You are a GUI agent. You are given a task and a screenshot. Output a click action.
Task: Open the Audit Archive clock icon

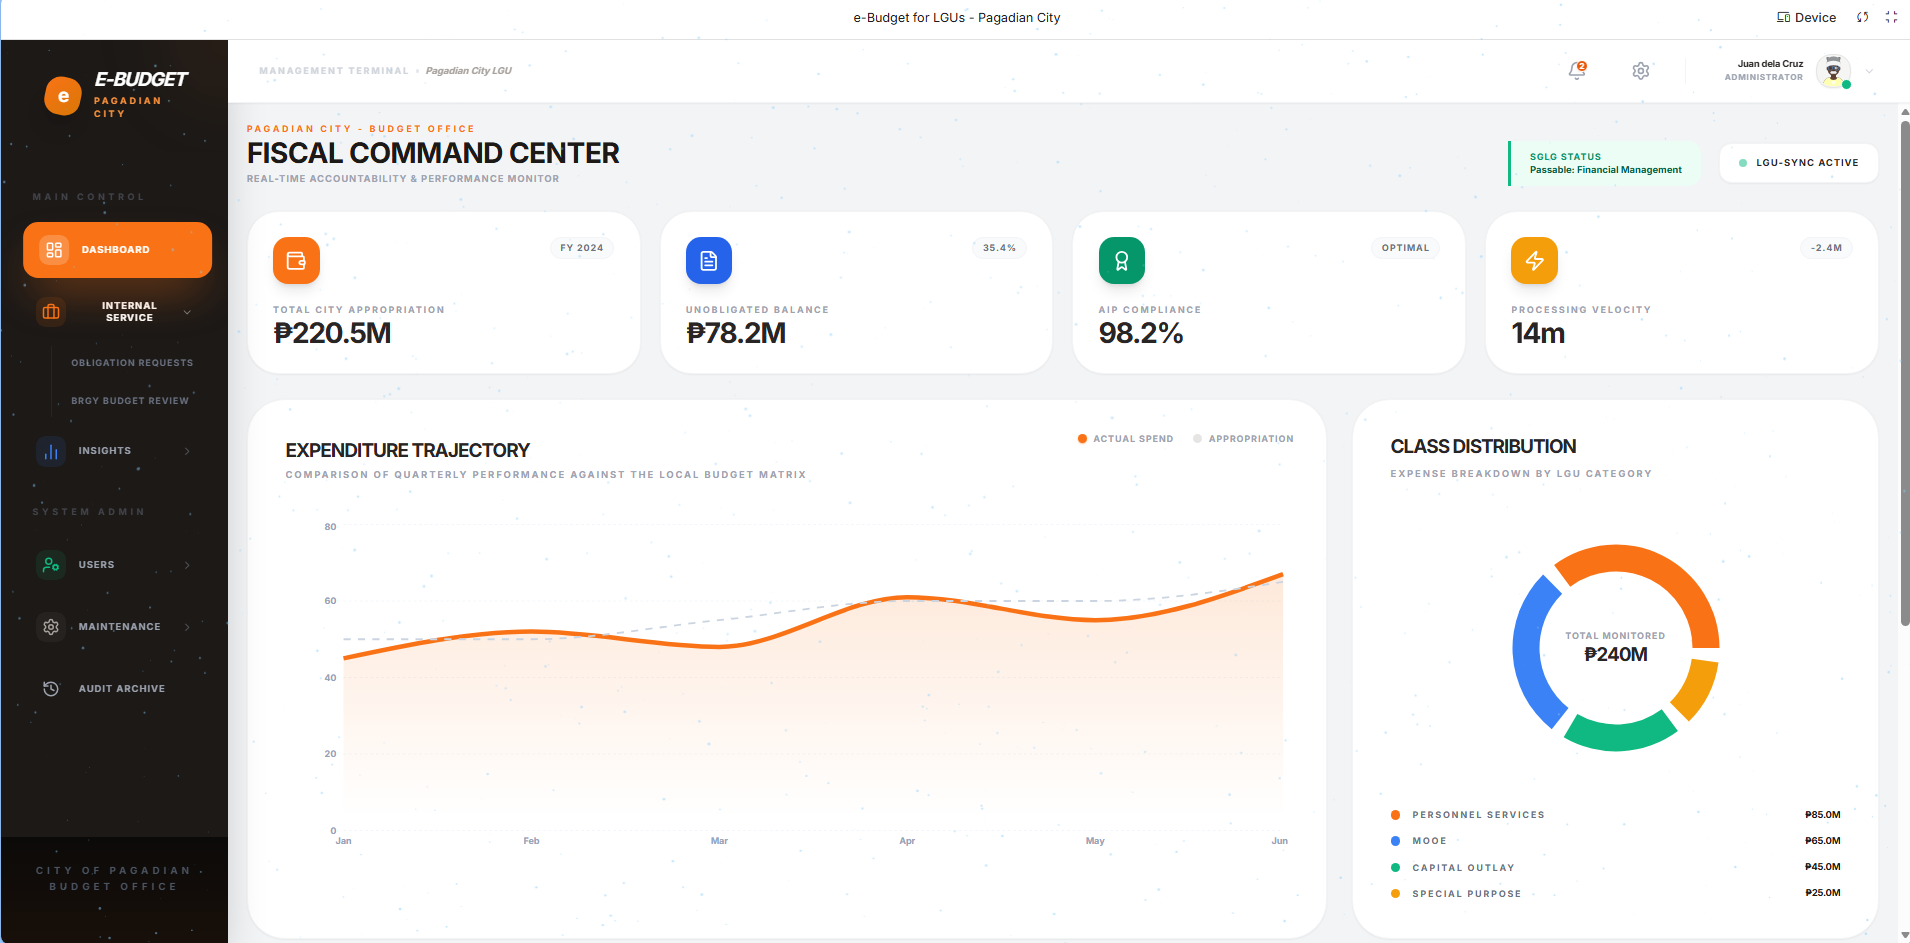(x=50, y=688)
